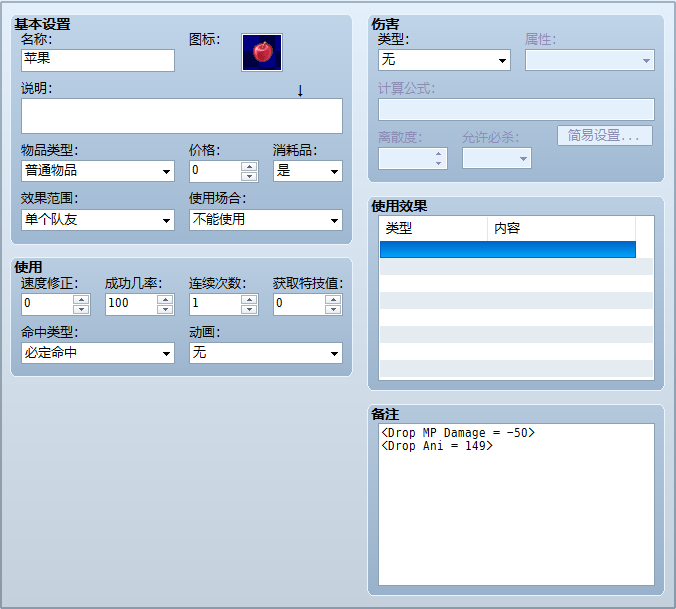The image size is (676, 609).
Task: Increase 价格 with up arrow
Action: point(249,166)
